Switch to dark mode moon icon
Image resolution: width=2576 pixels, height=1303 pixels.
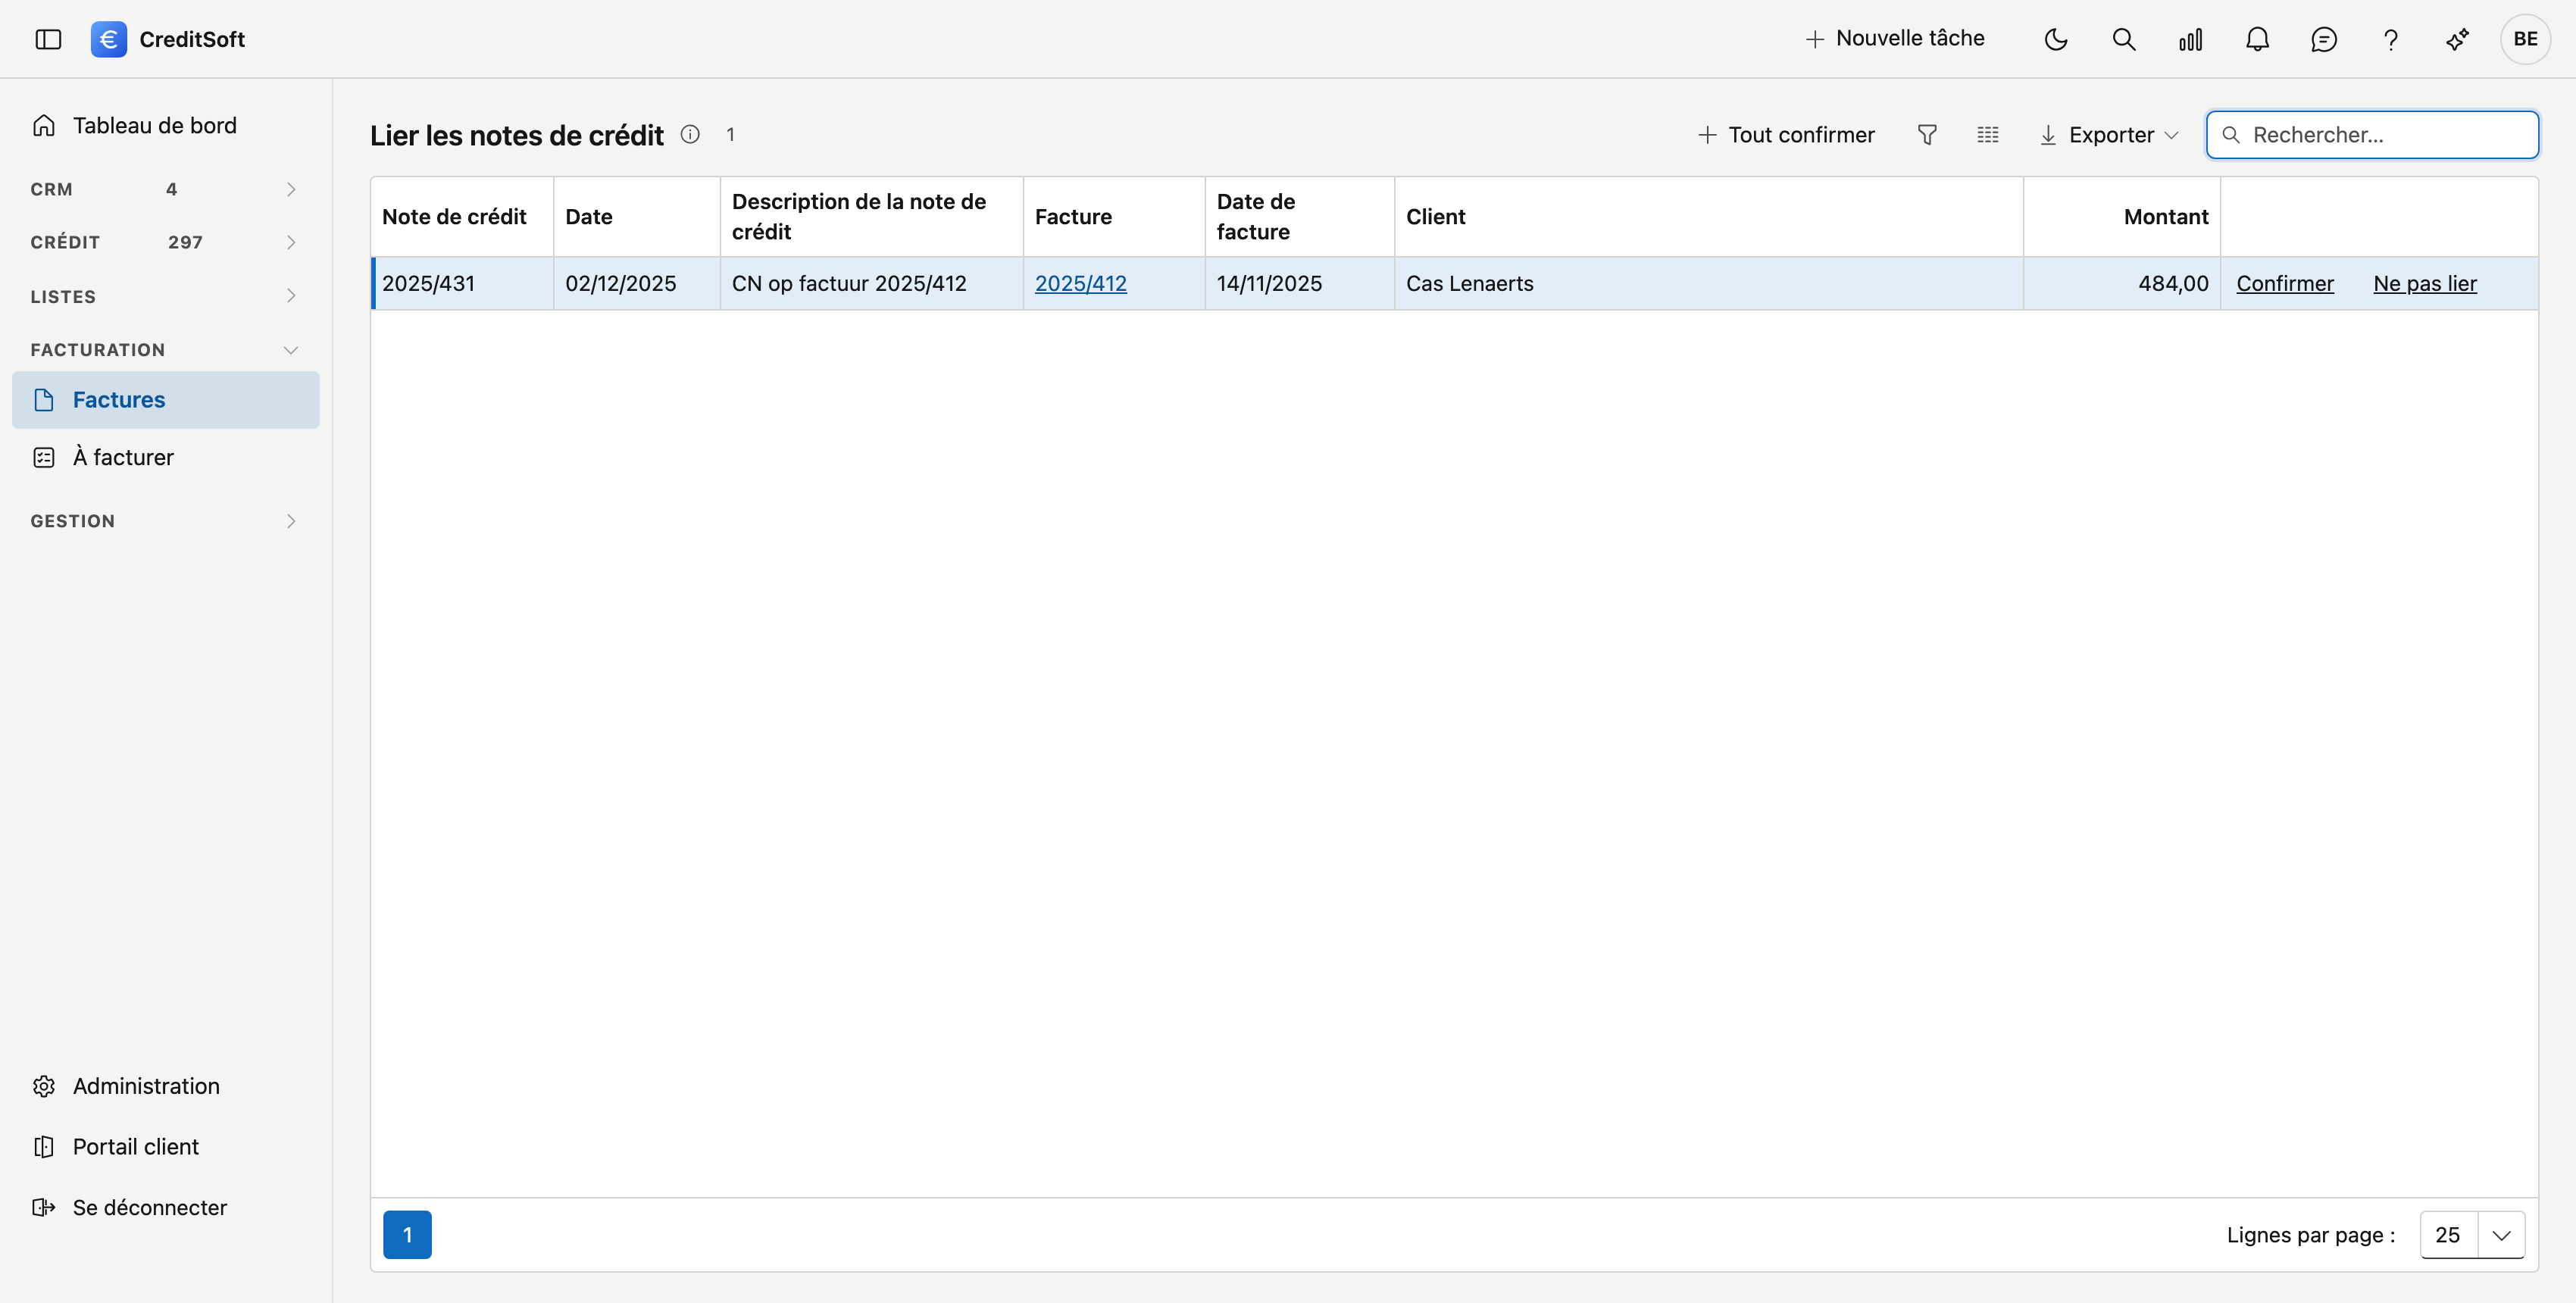click(2055, 39)
